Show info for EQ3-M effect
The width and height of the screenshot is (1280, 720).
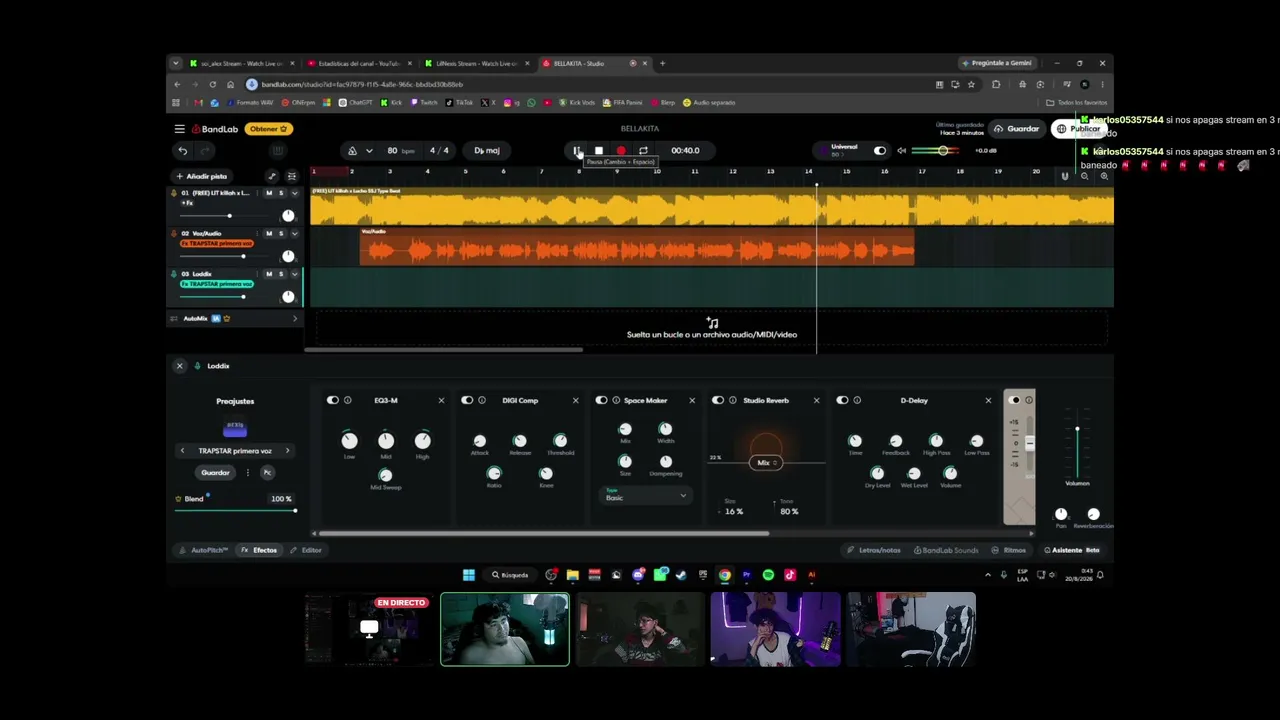pyautogui.click(x=348, y=400)
